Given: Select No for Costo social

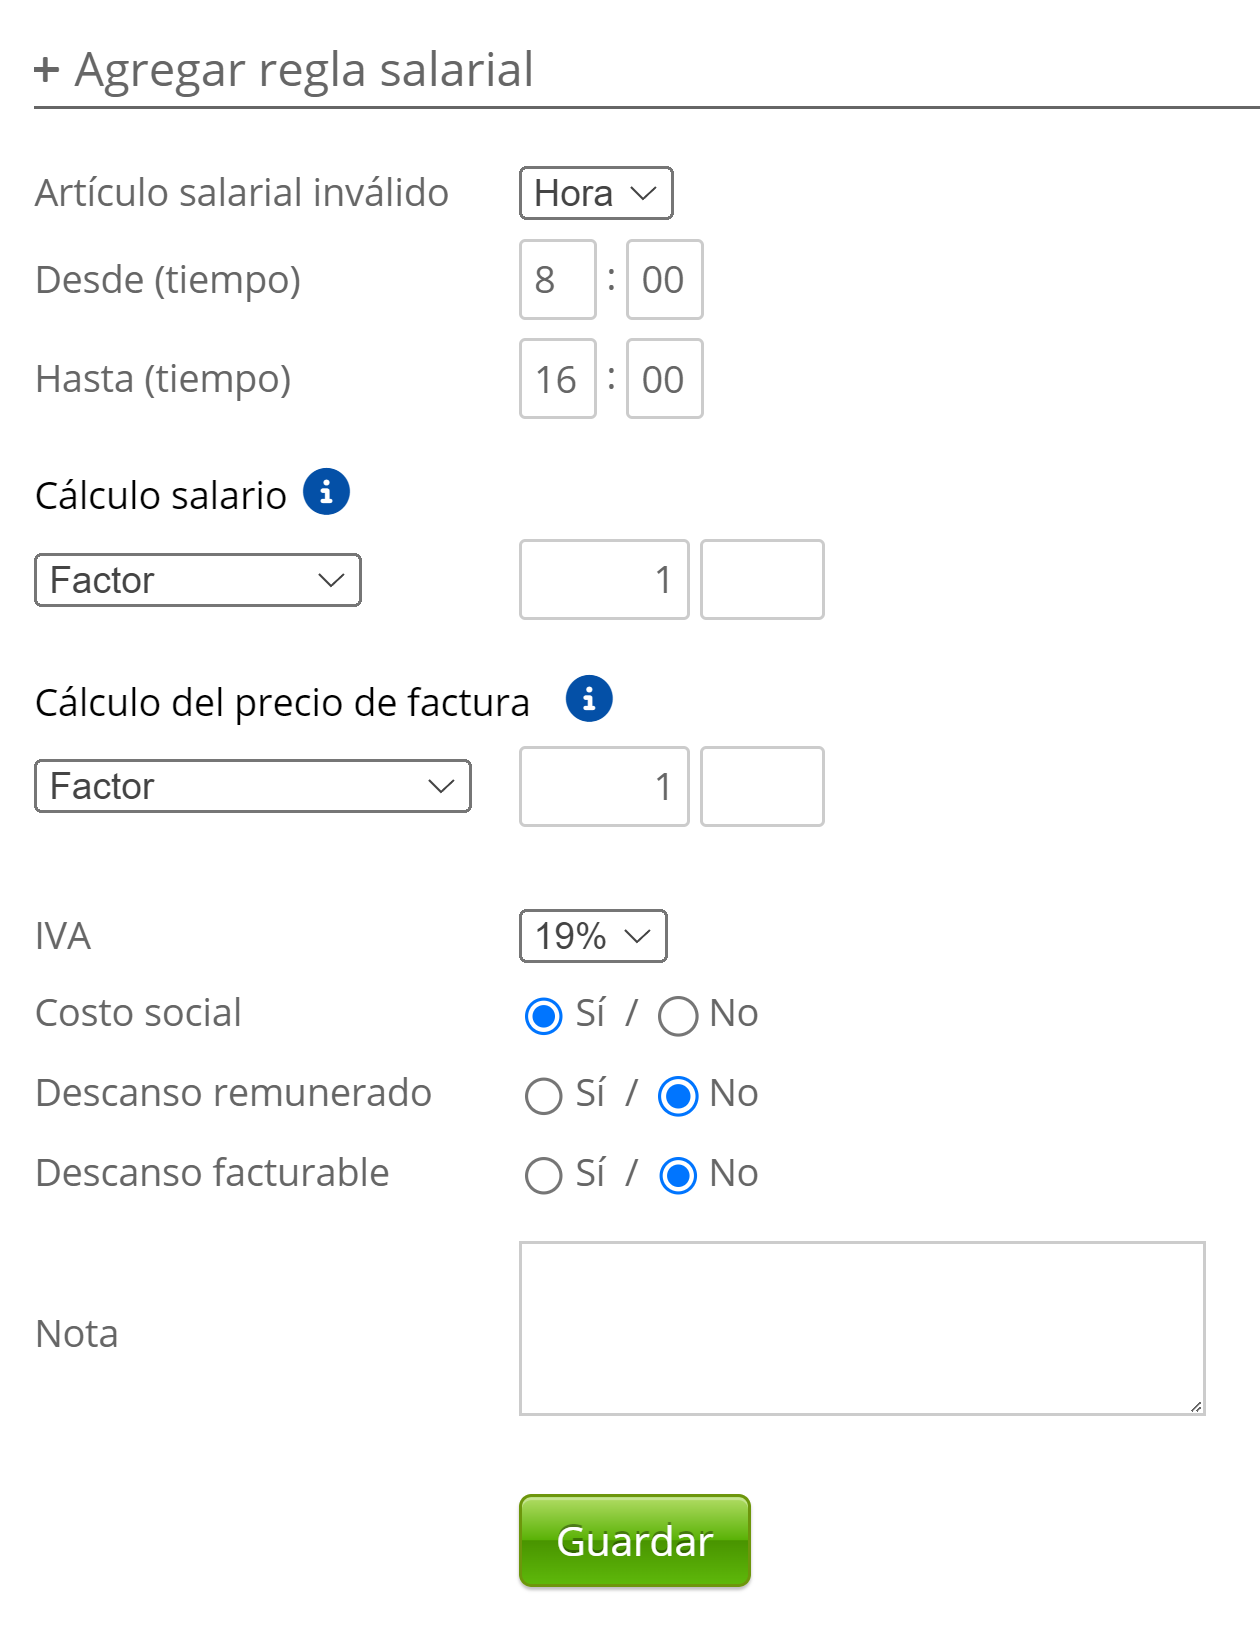Looking at the screenshot, I should [677, 1016].
